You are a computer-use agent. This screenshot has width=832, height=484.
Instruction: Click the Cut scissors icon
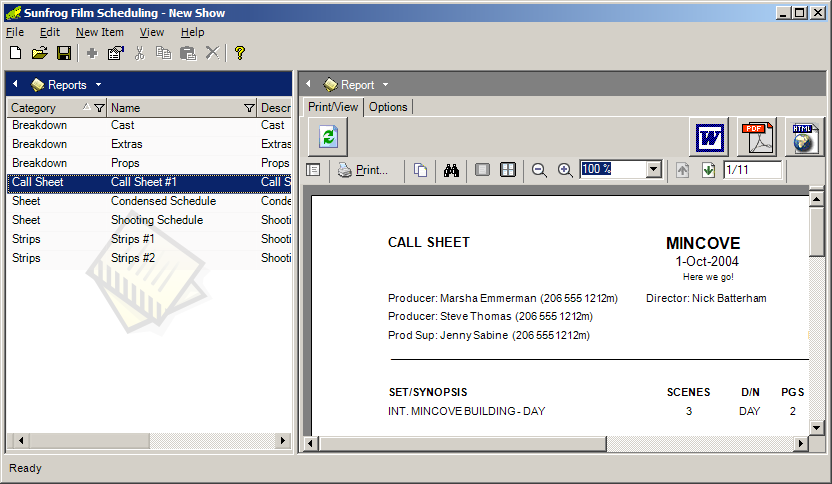[140, 53]
